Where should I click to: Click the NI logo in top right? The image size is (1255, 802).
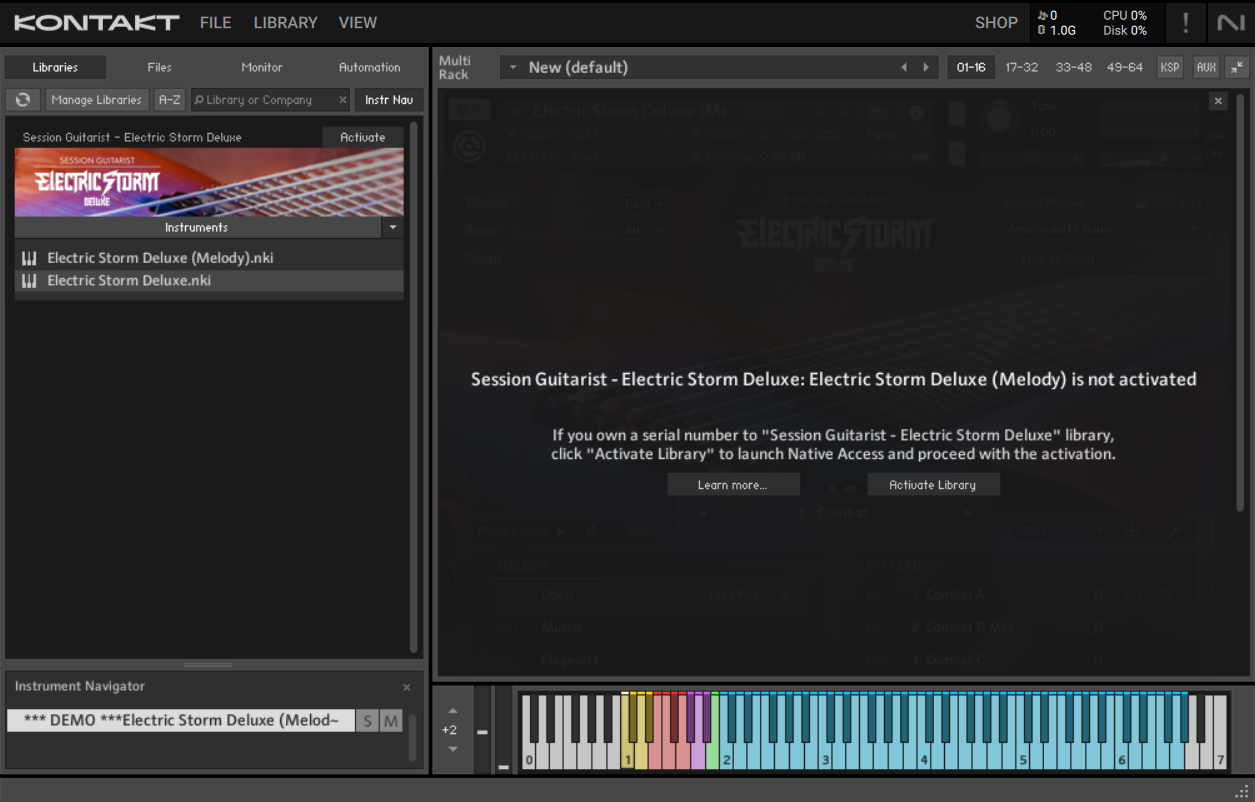click(1231, 22)
